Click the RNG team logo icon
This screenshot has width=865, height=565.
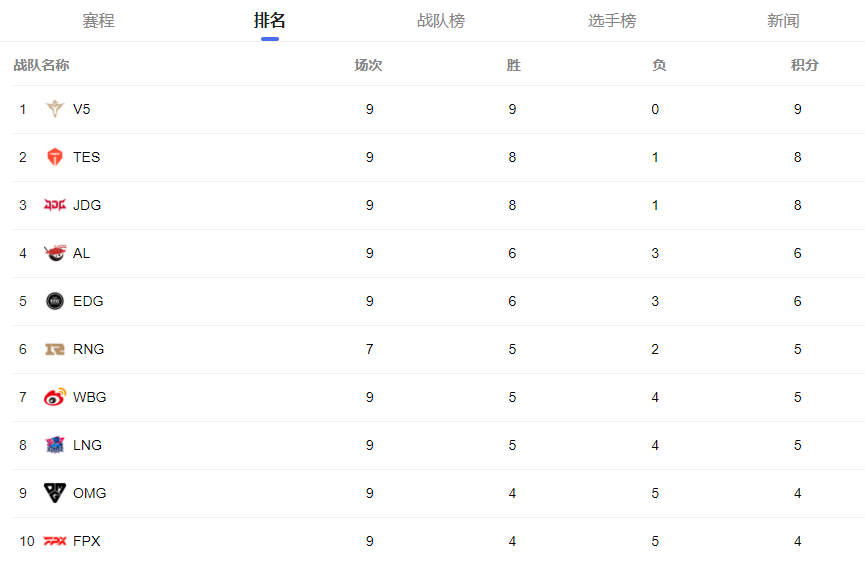(x=55, y=349)
